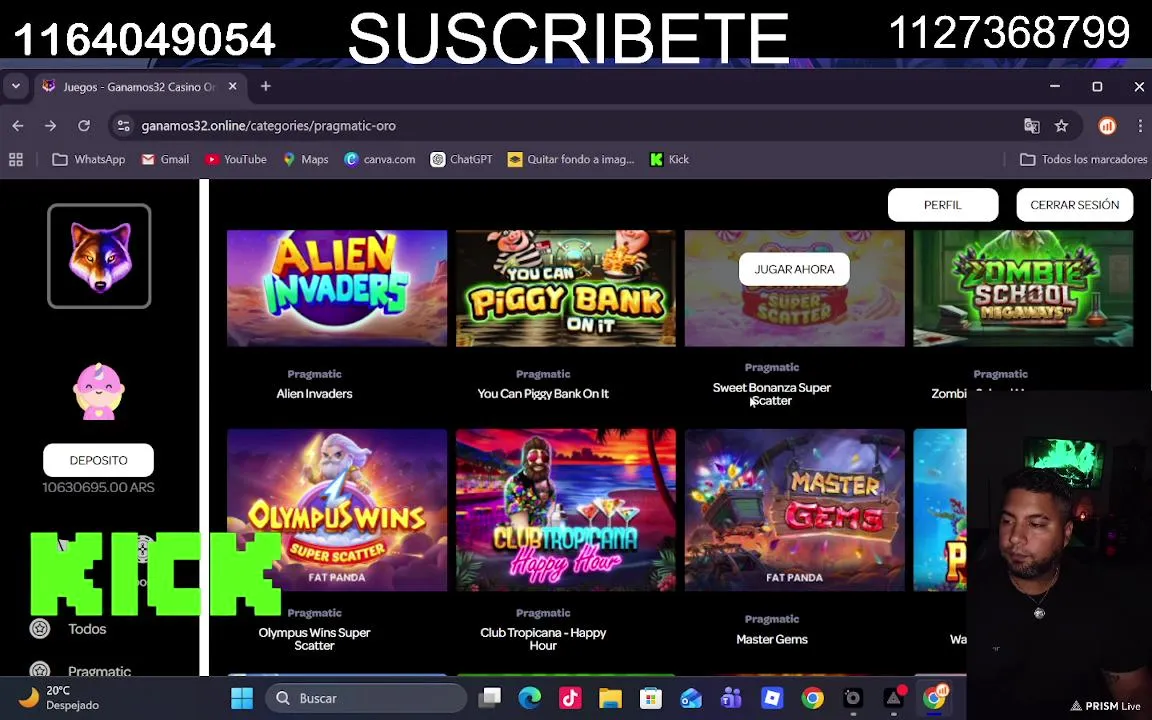Open the Club Tropicana Happy Hour thumbnail
Image resolution: width=1152 pixels, height=720 pixels.
click(x=565, y=510)
